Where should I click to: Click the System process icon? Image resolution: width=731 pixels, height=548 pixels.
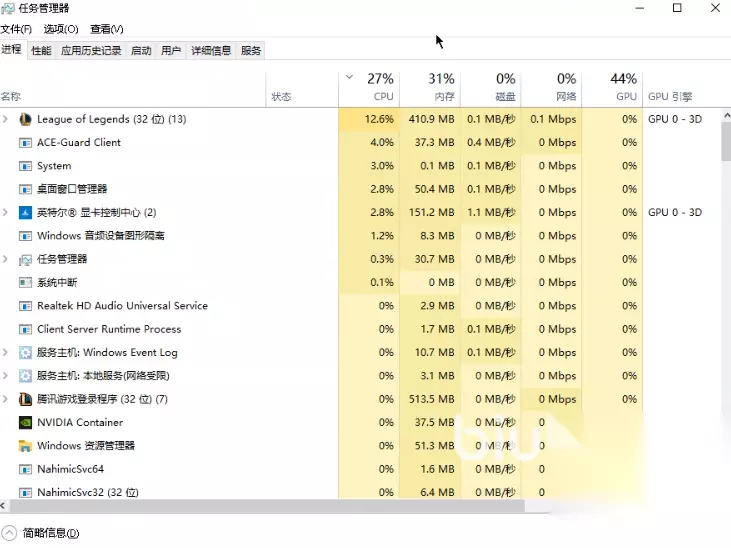pos(25,166)
